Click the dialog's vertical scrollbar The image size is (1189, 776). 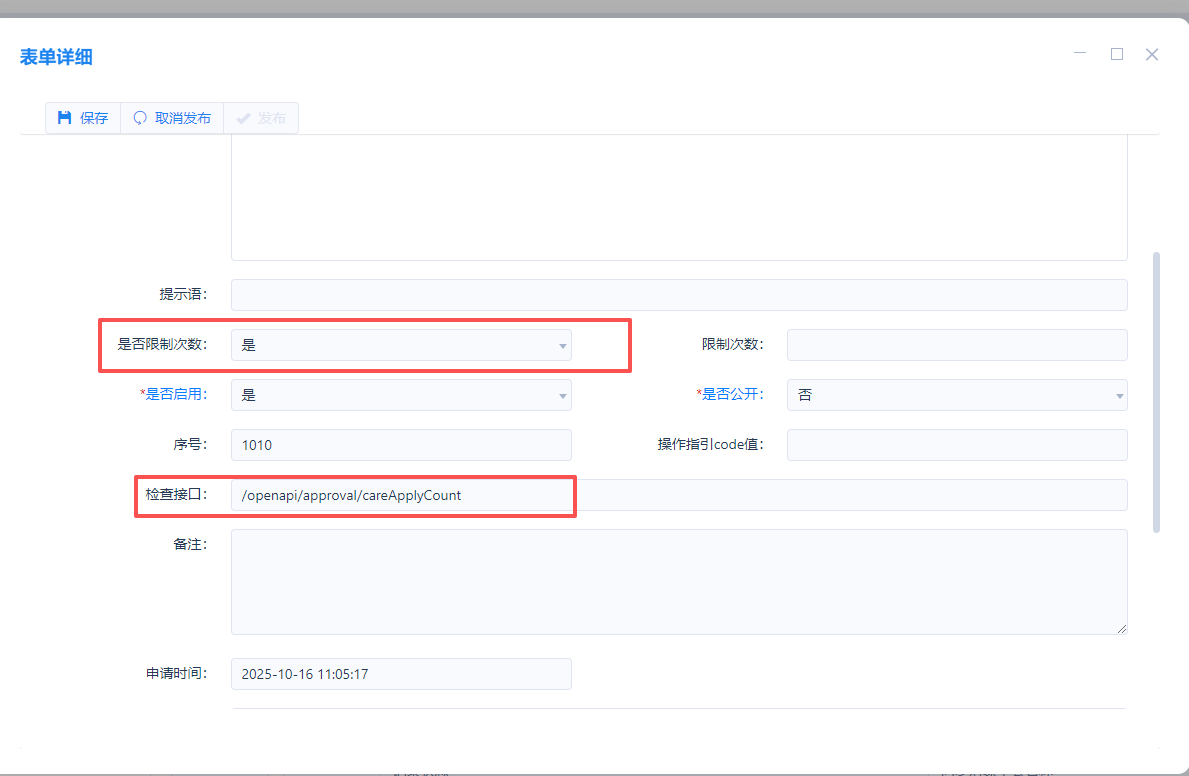pos(1156,392)
